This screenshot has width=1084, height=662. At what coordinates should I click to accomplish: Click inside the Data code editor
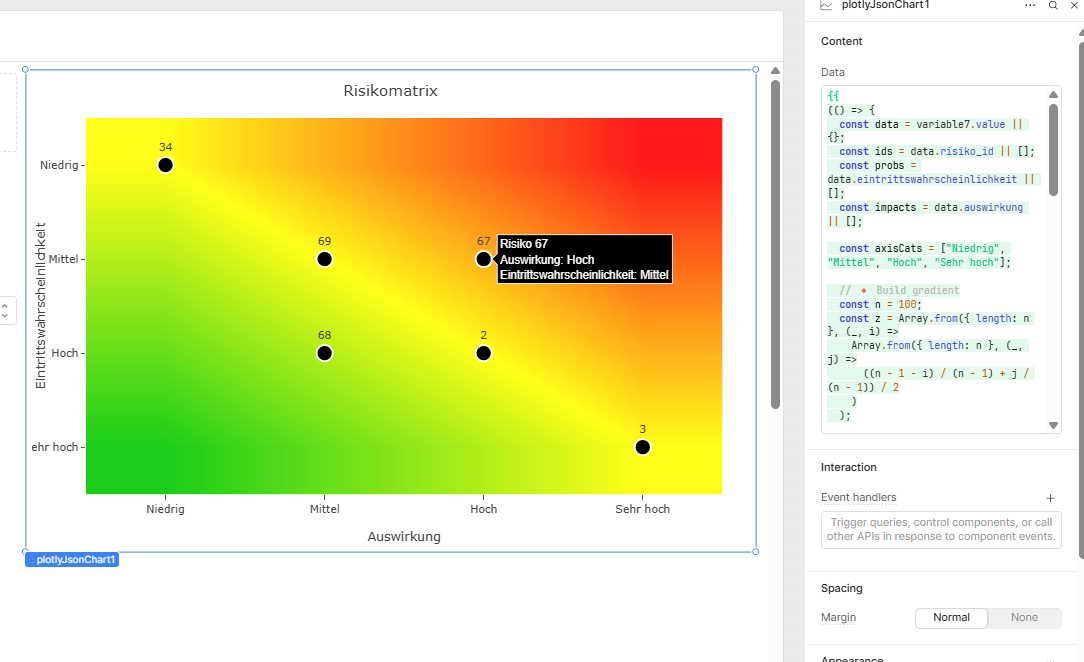930,260
